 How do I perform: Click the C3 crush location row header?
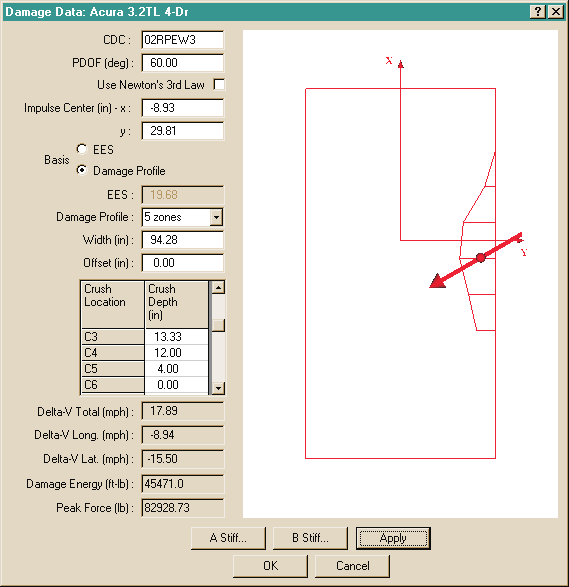pyautogui.click(x=113, y=337)
